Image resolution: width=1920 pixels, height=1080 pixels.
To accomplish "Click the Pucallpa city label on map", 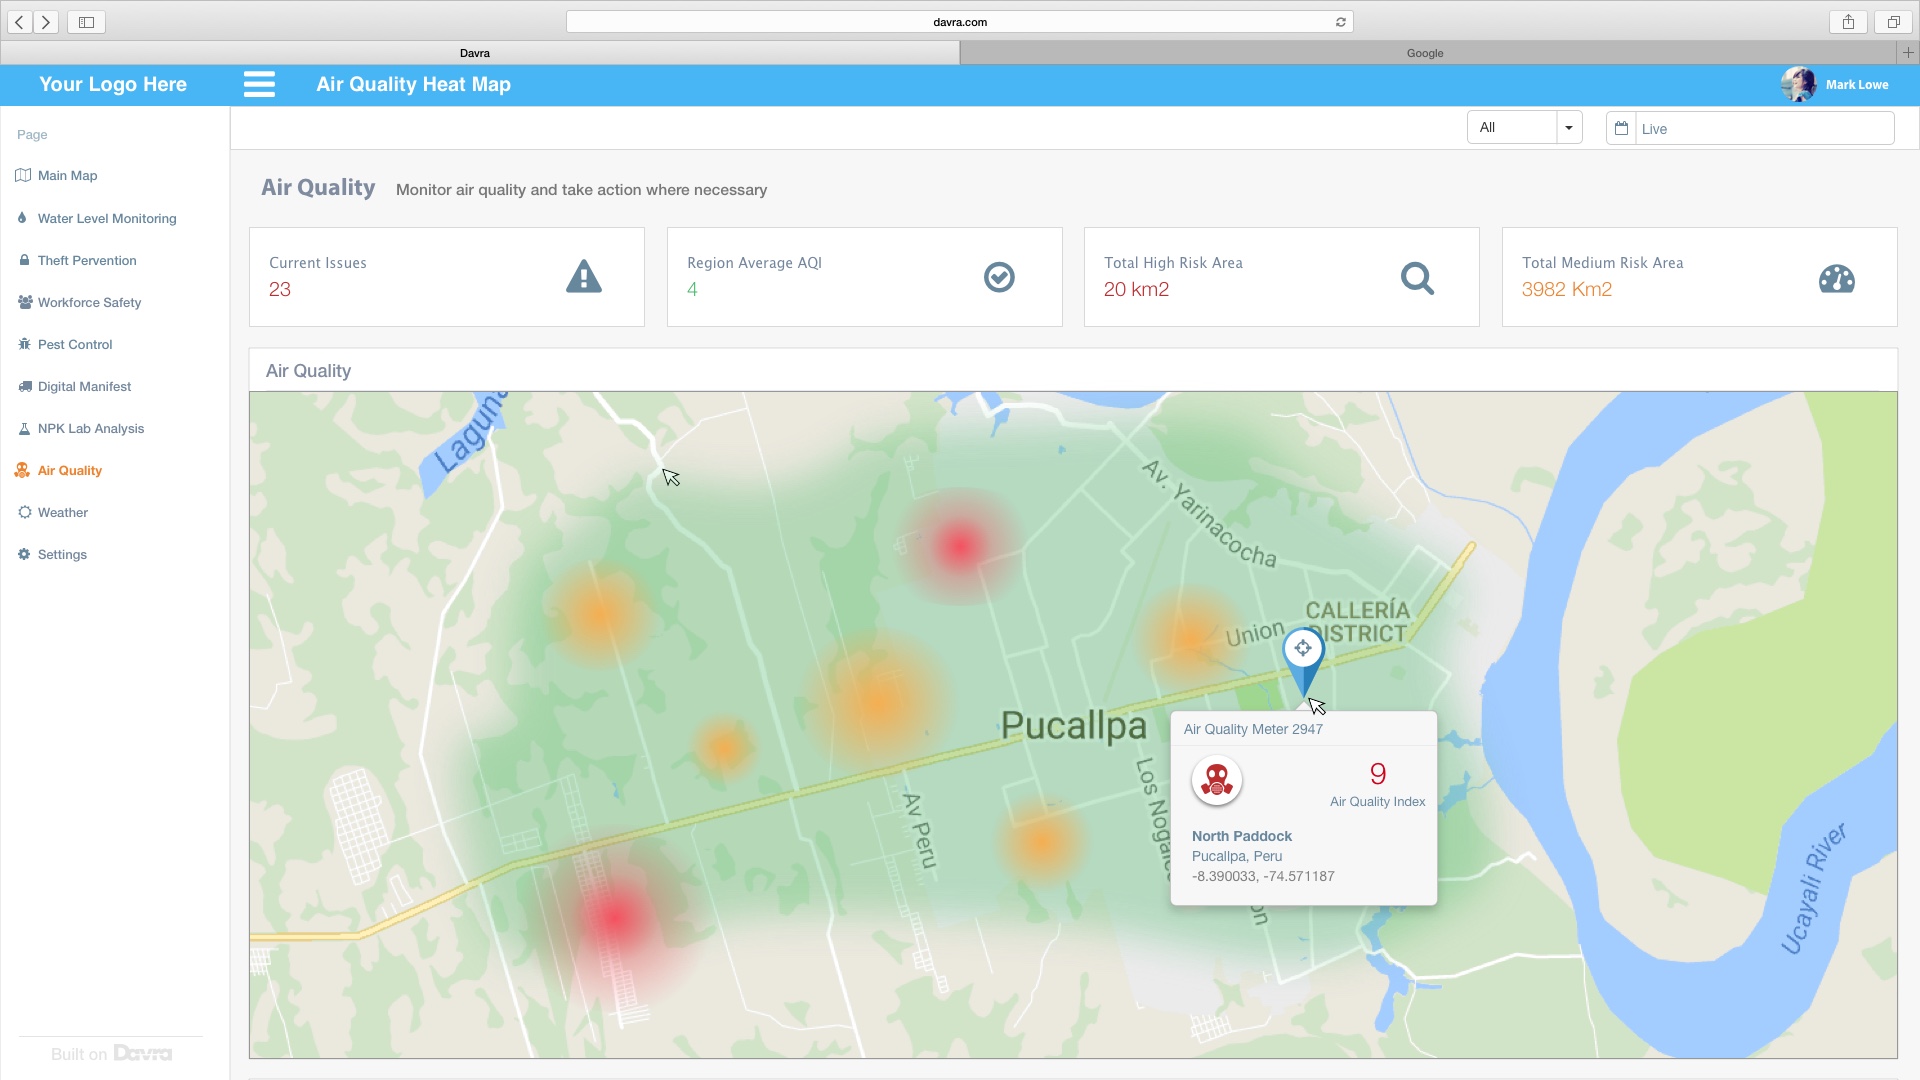I will click(1073, 725).
